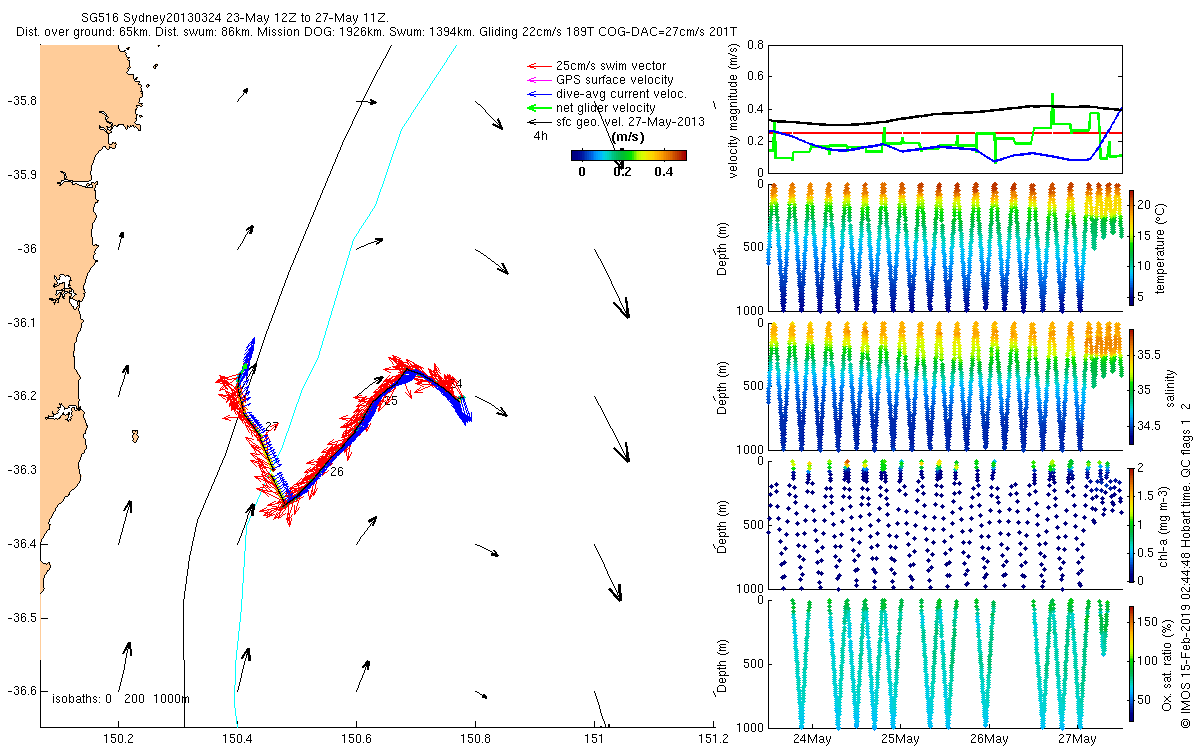Click the Ox. sat. ratio colorbar
Screen dimensions: 1200x750
point(1131,662)
